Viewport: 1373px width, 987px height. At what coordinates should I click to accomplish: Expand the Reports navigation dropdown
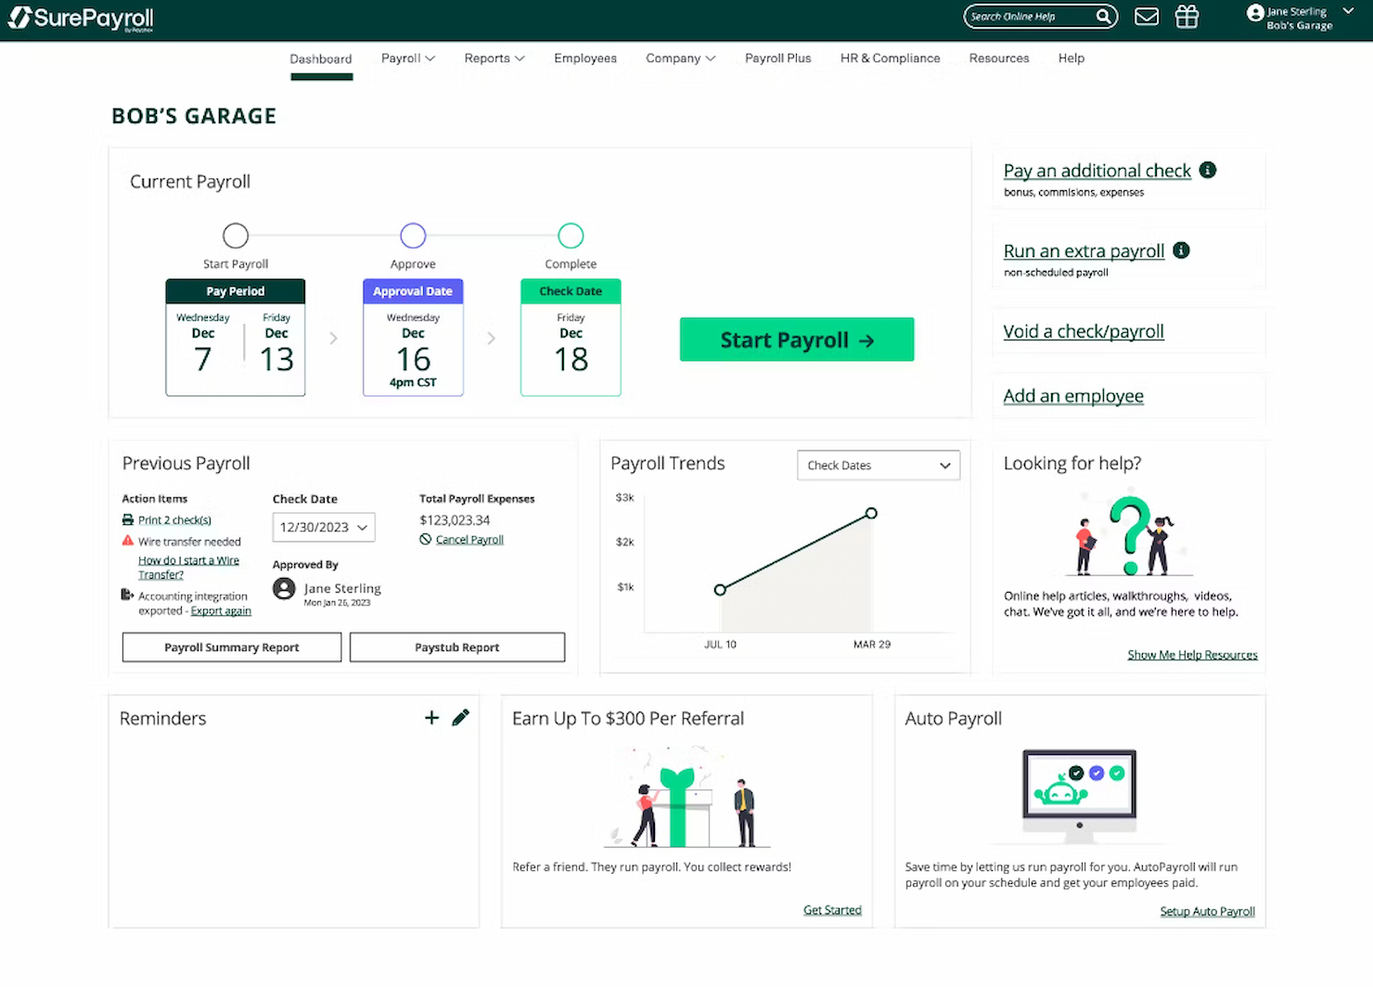pos(494,58)
